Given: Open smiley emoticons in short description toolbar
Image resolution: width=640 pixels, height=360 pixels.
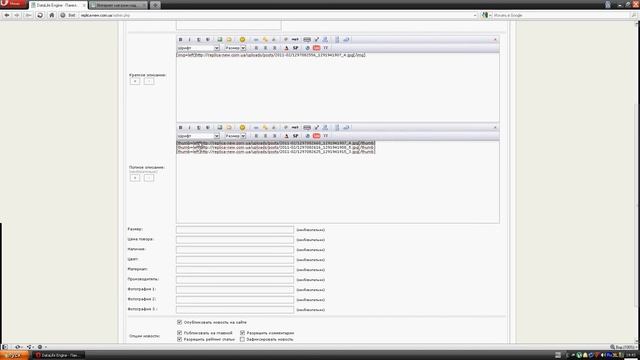Looking at the screenshot, I should point(242,40).
